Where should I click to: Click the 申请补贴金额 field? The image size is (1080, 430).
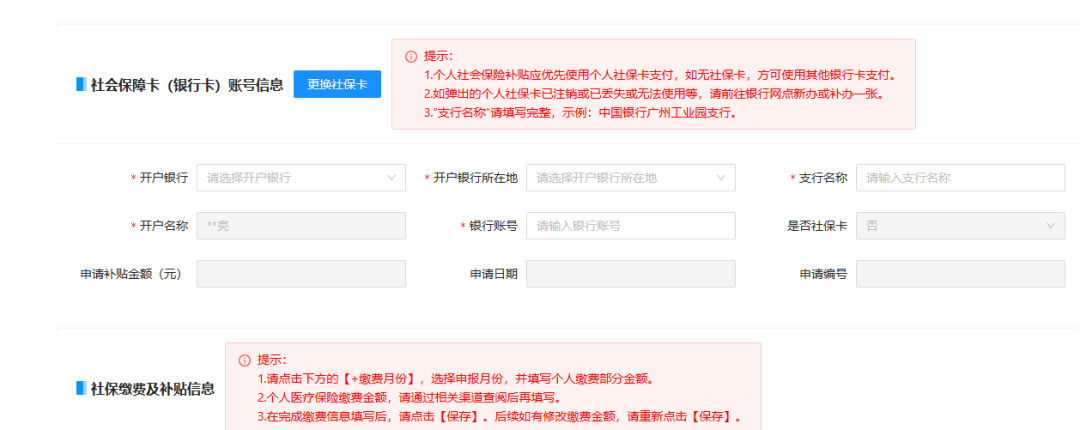[301, 274]
